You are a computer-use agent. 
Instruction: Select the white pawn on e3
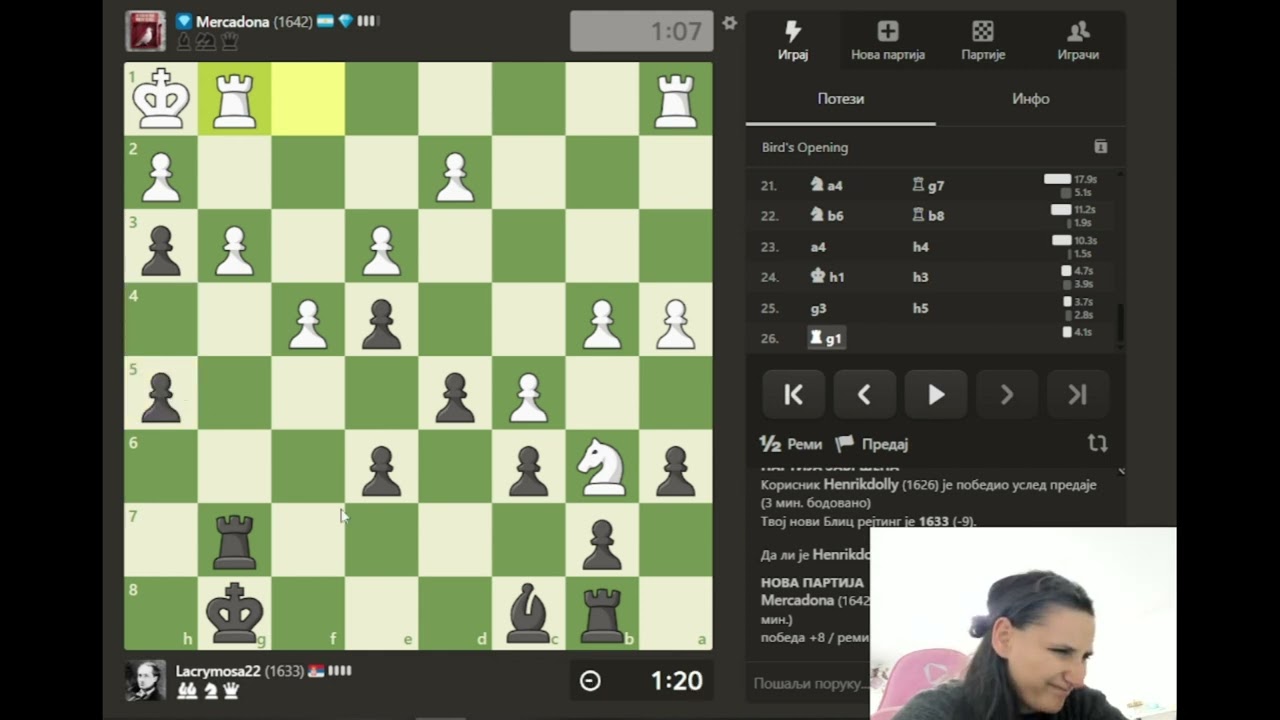[382, 247]
